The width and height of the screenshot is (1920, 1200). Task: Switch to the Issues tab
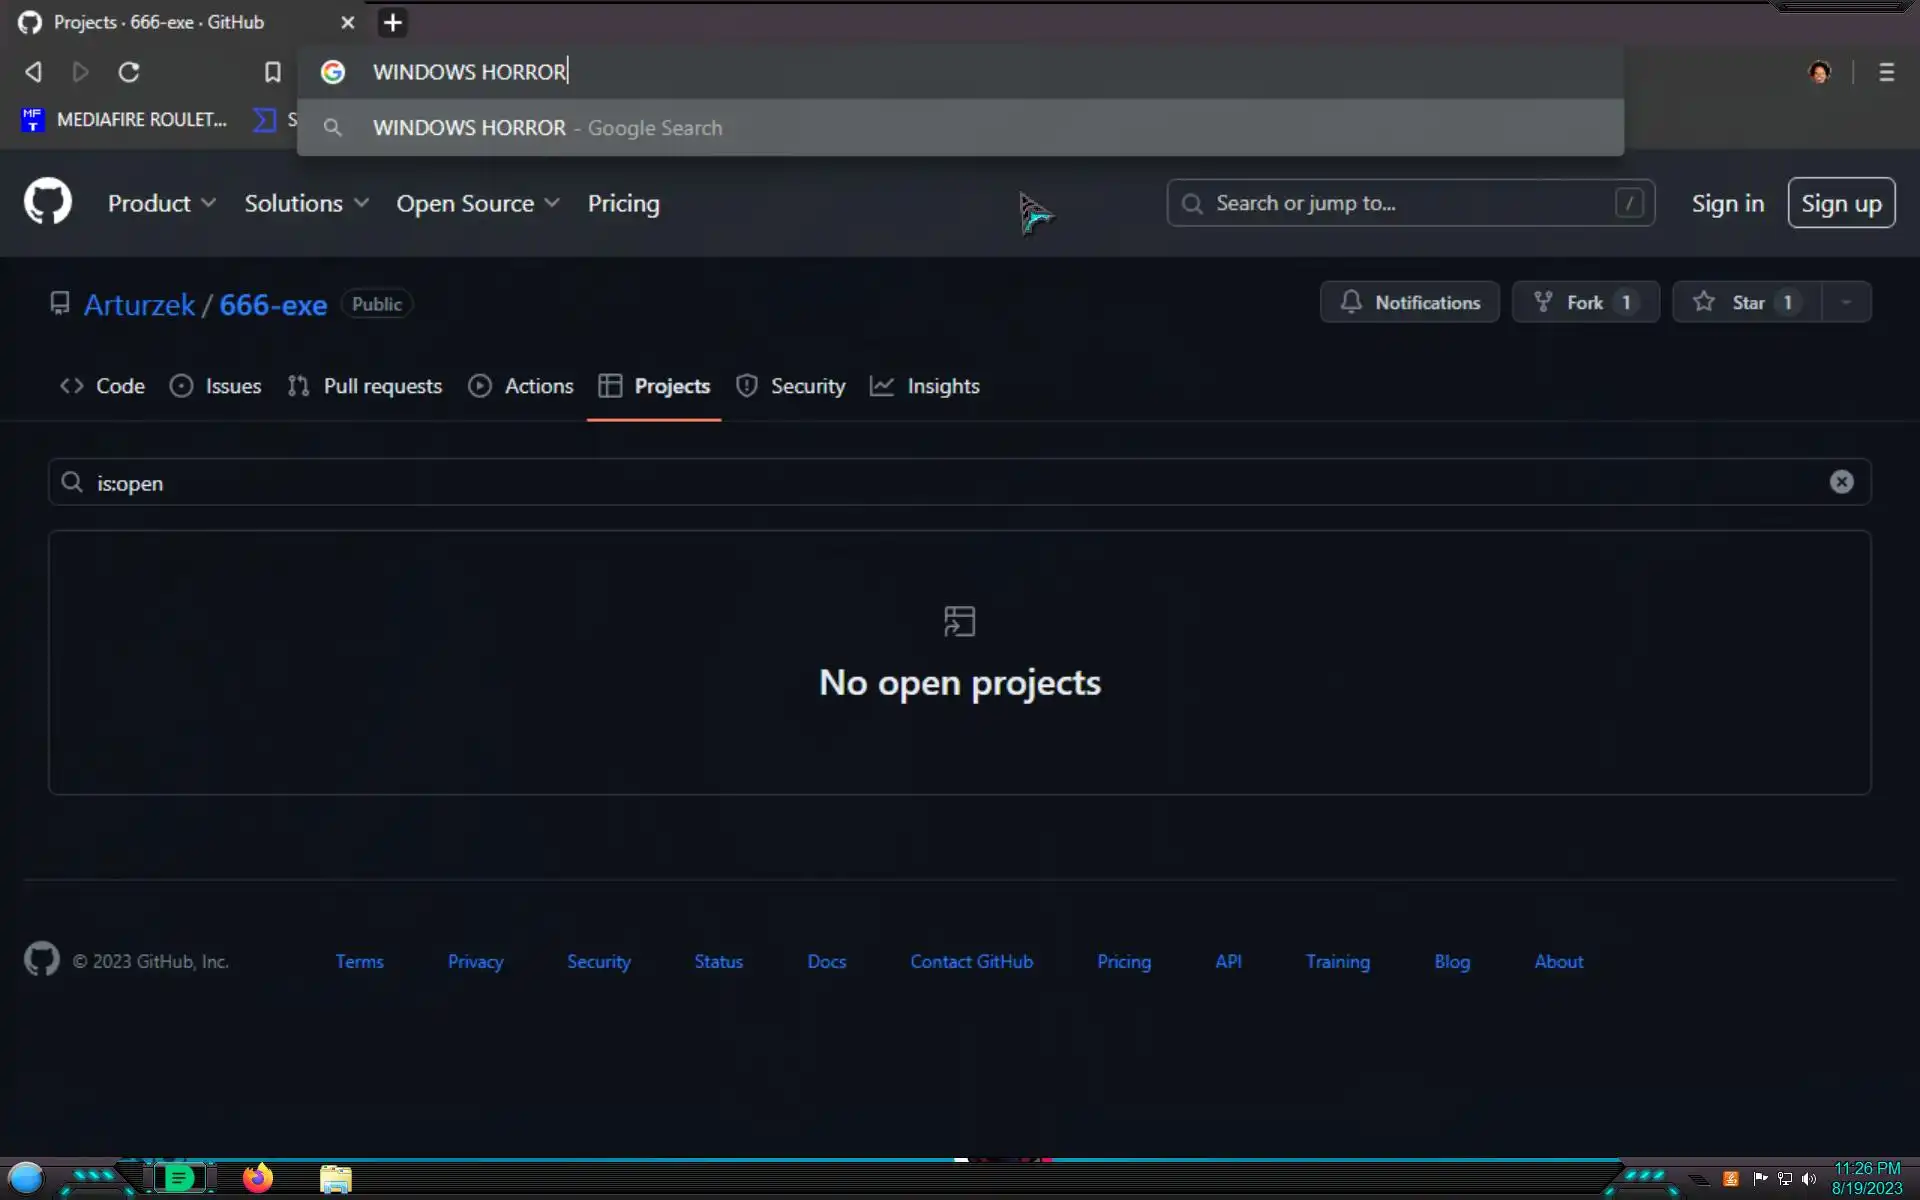pos(216,386)
